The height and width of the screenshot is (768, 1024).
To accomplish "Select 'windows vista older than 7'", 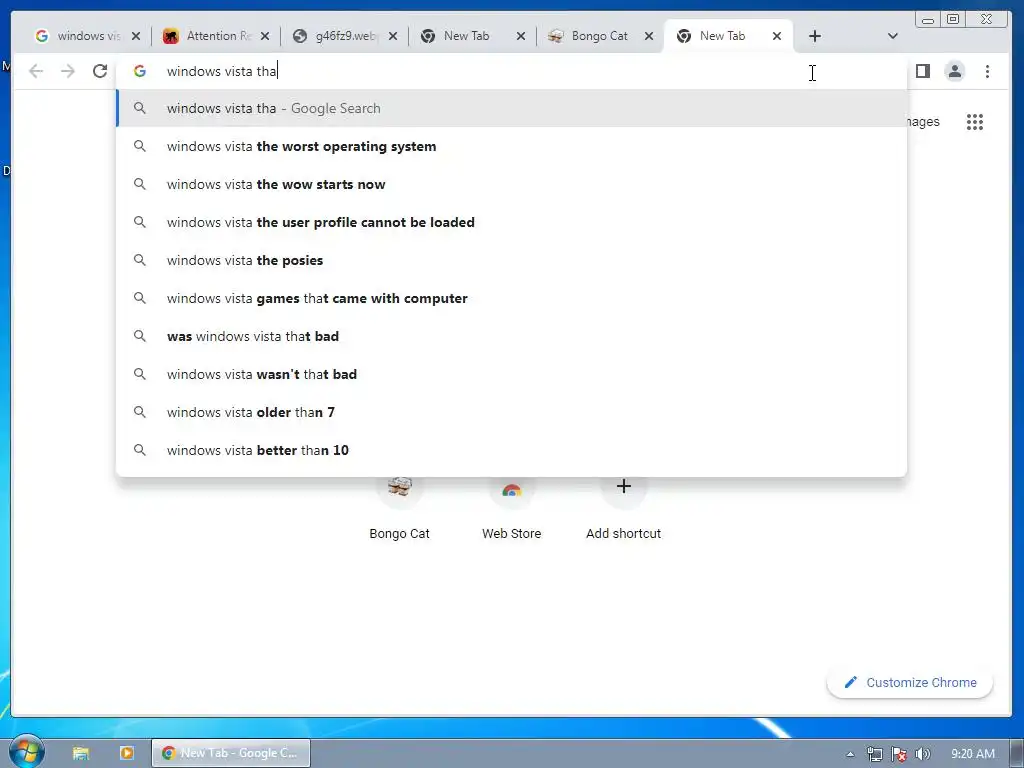I will click(511, 411).
